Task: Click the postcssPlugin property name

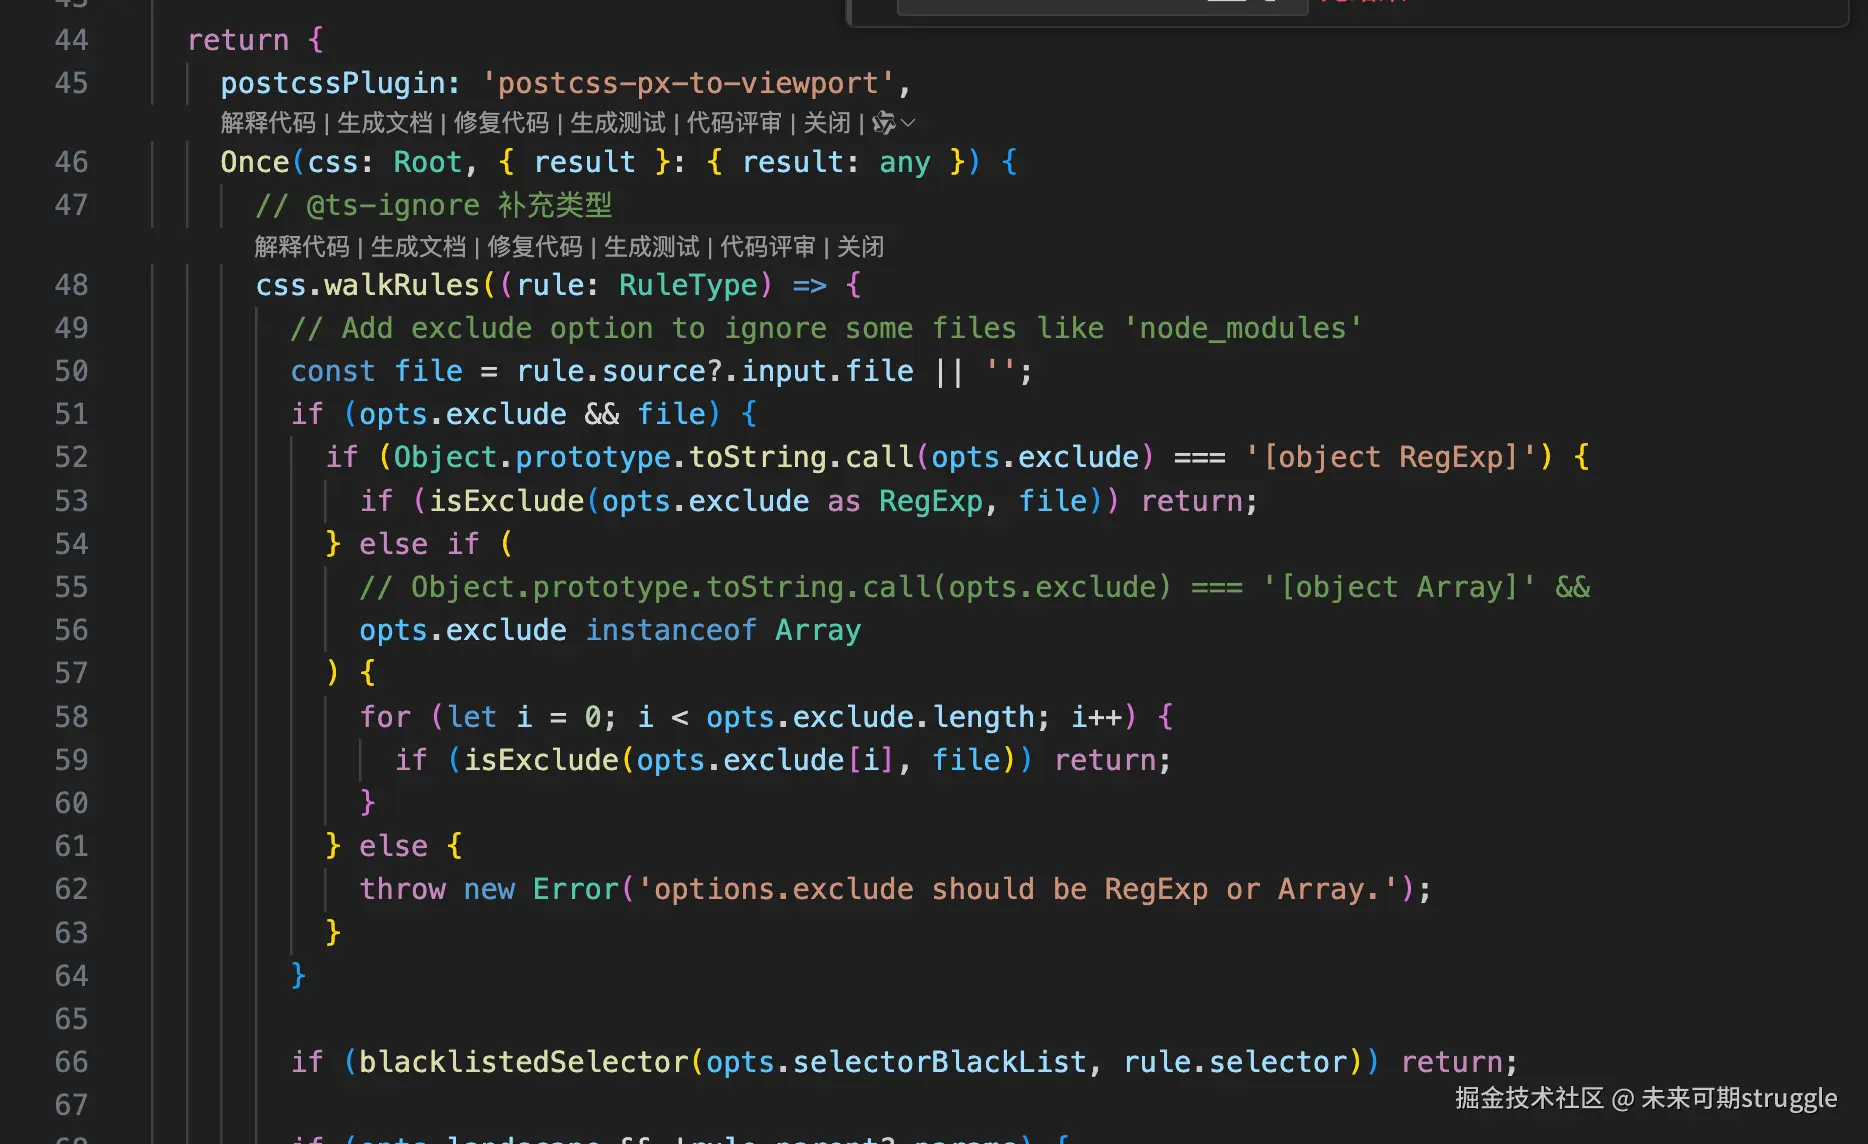Action: pos(333,83)
